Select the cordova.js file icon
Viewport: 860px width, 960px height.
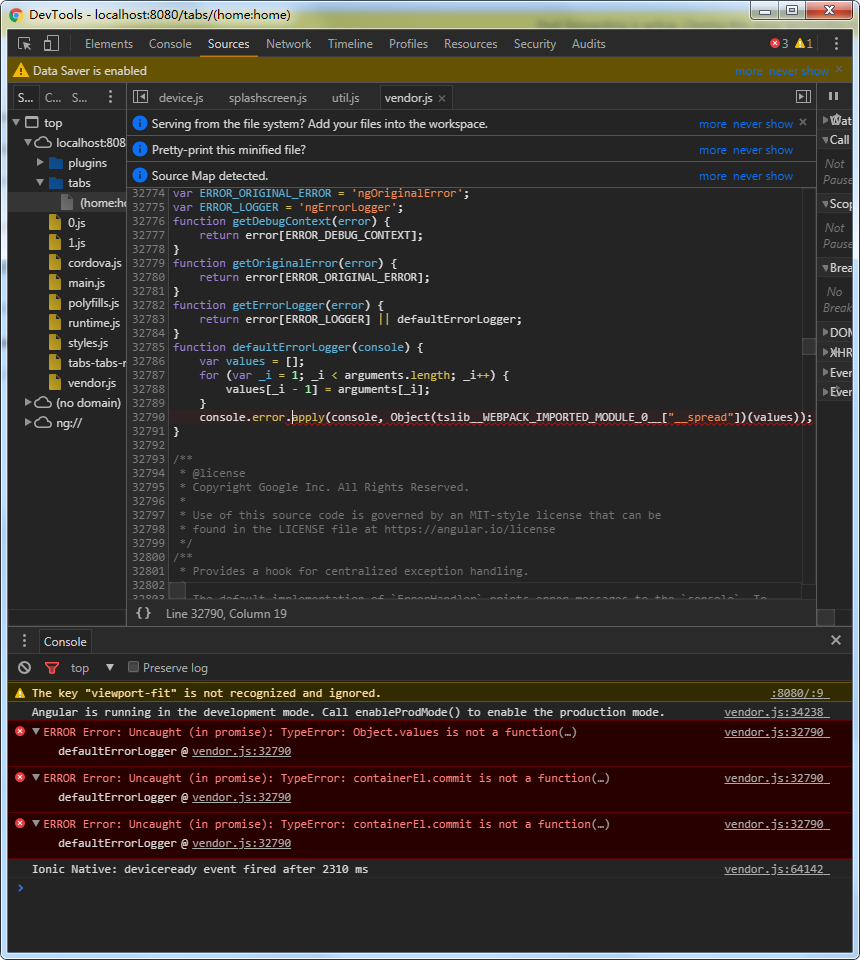click(55, 263)
